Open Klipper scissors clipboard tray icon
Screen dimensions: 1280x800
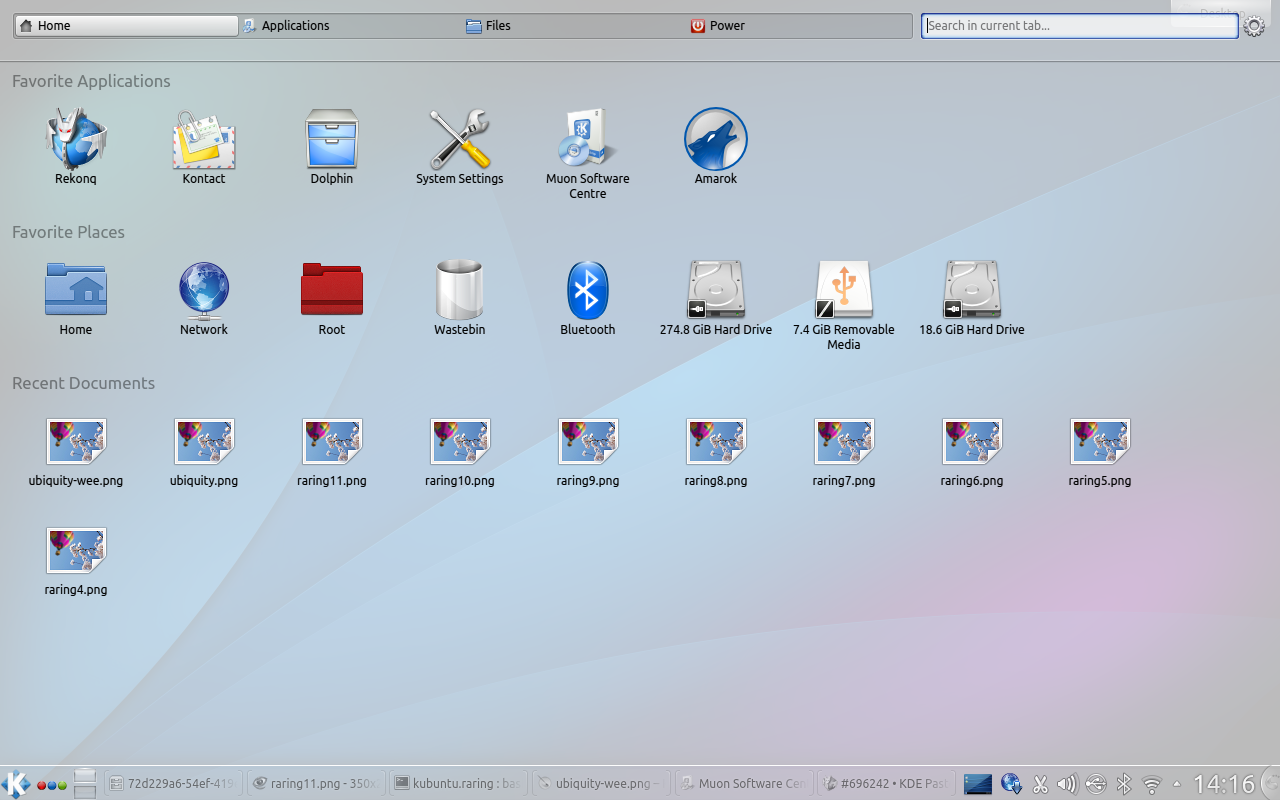click(1040, 785)
